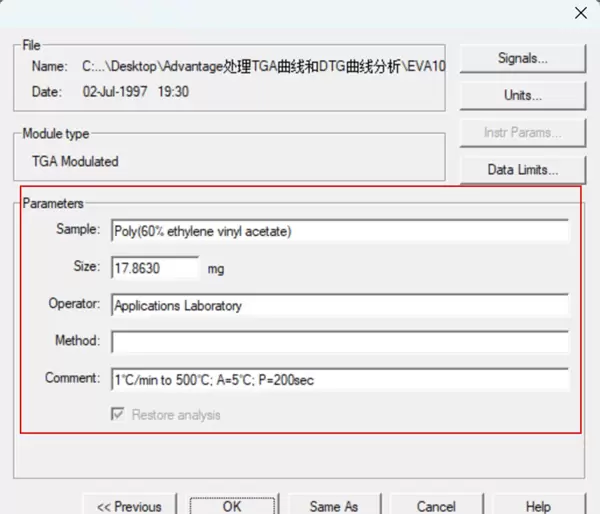Toggle the Restore analysis checkbox
Screen dimensions: 600x514
(119, 415)
